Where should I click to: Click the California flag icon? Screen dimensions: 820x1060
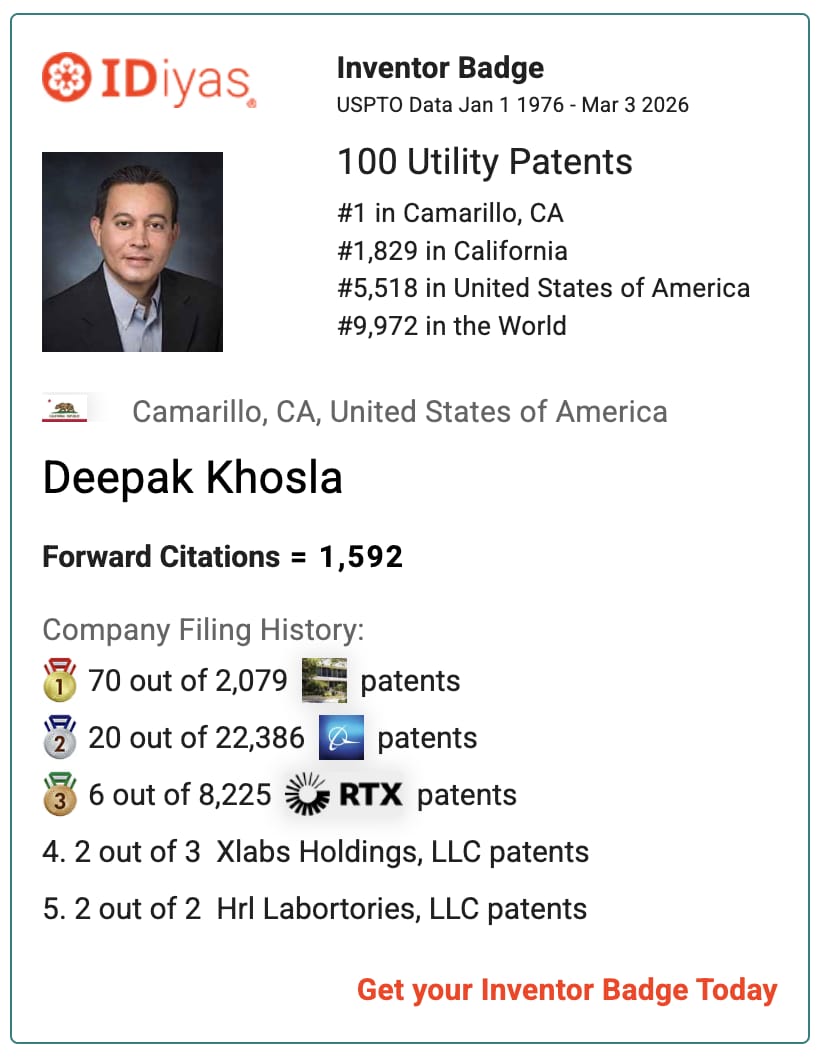64,410
